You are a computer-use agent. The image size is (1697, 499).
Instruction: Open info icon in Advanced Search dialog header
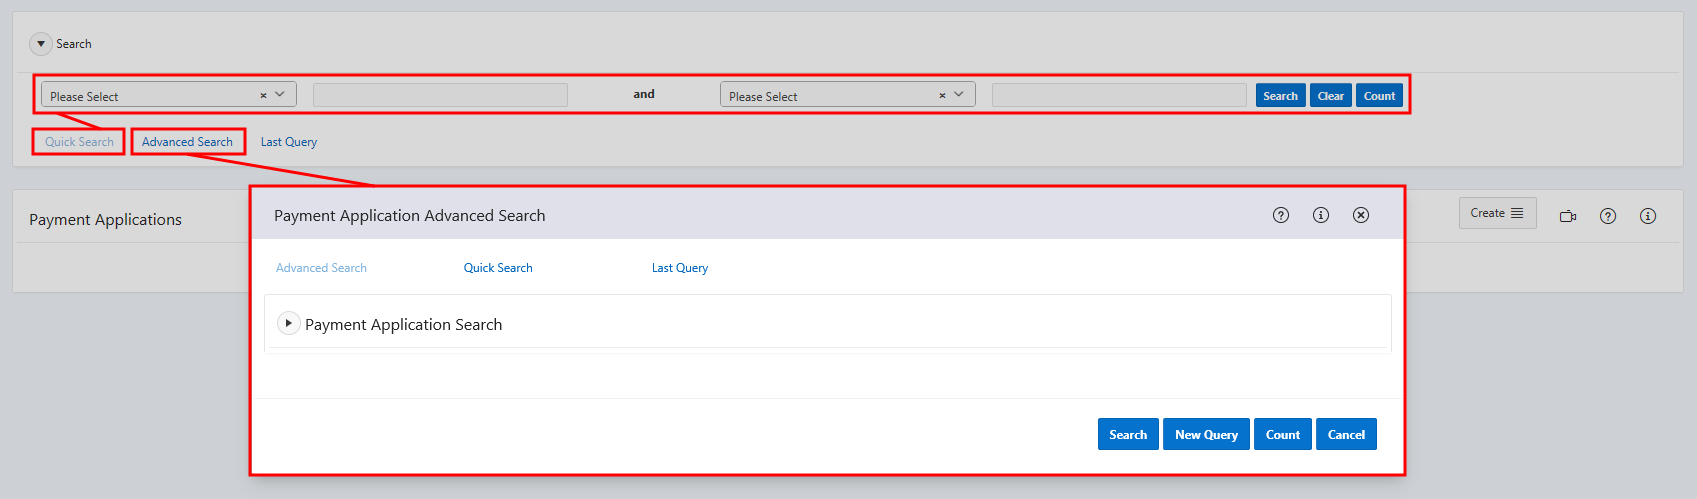(x=1321, y=215)
